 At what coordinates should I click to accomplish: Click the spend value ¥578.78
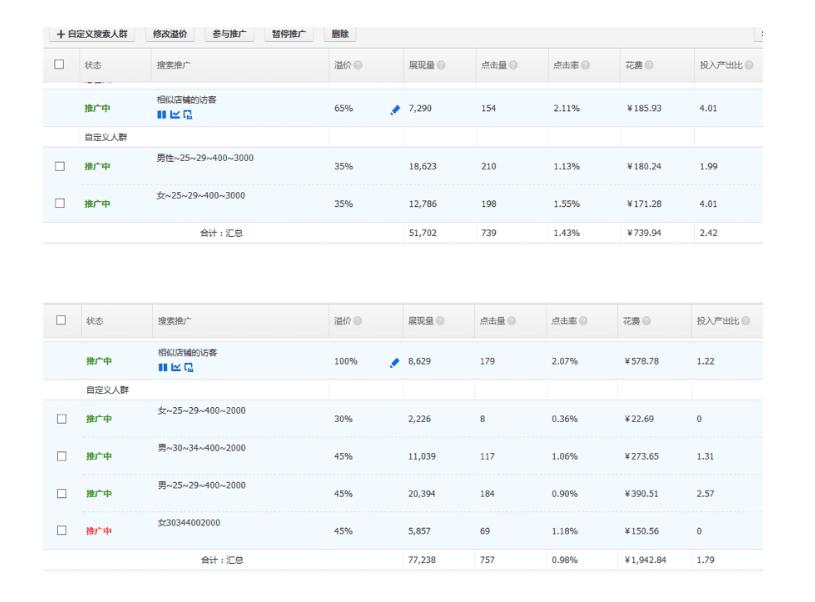(x=641, y=361)
